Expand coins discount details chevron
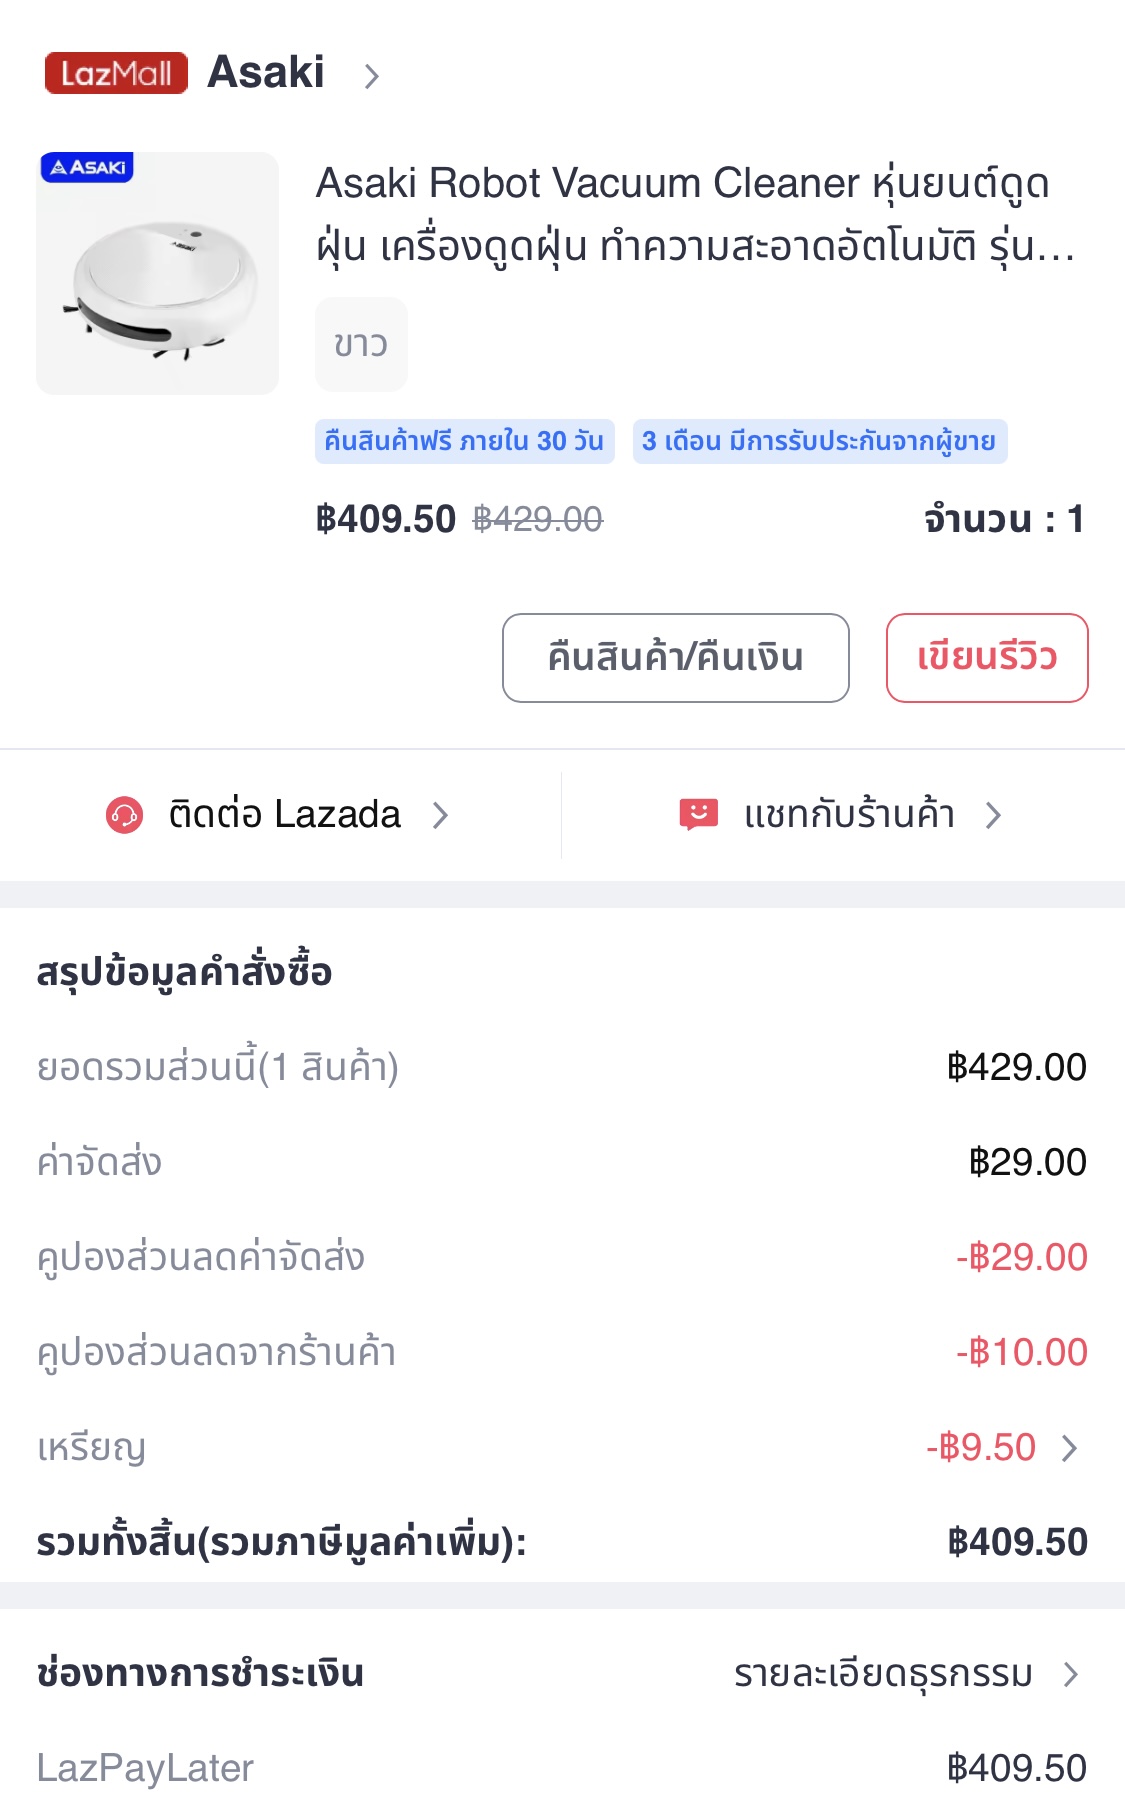This screenshot has width=1125, height=1820. pyautogui.click(x=1070, y=1448)
